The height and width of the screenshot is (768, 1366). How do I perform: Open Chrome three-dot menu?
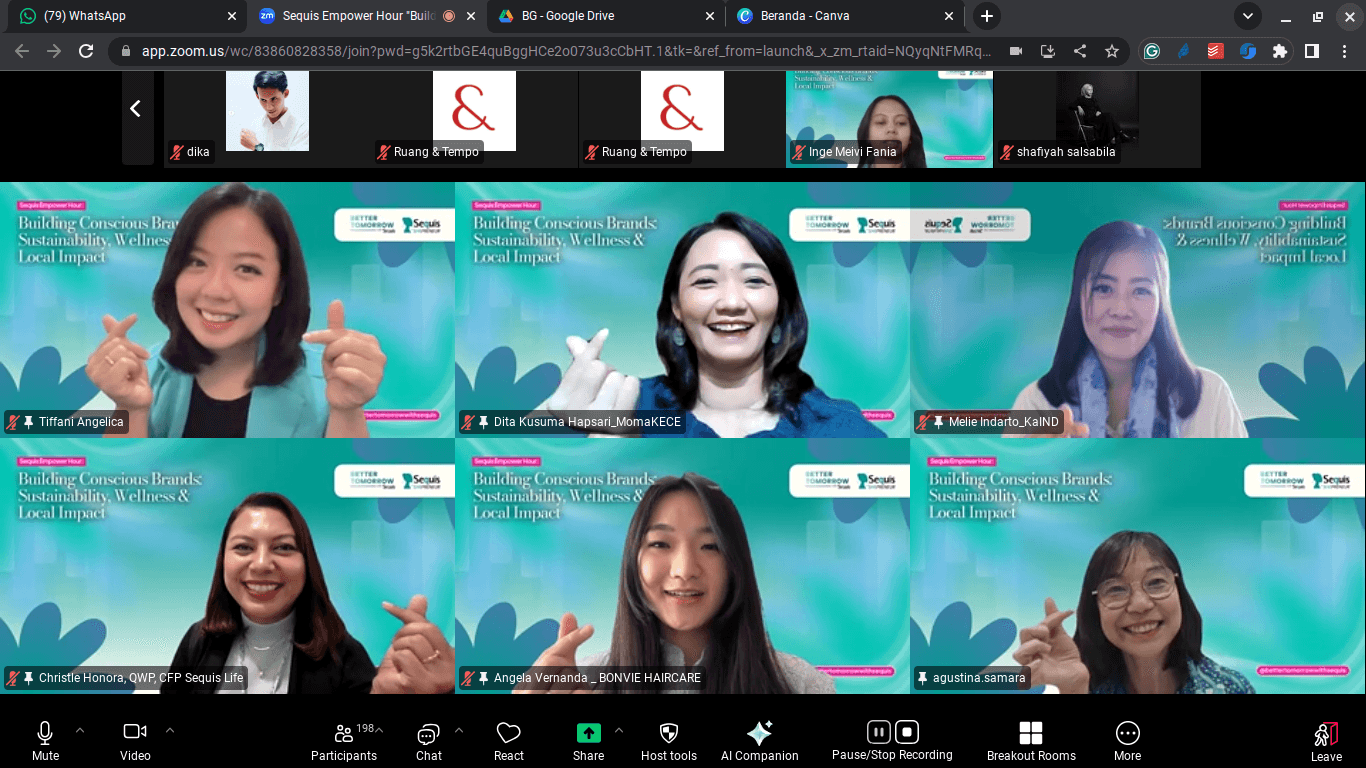[x=1344, y=51]
